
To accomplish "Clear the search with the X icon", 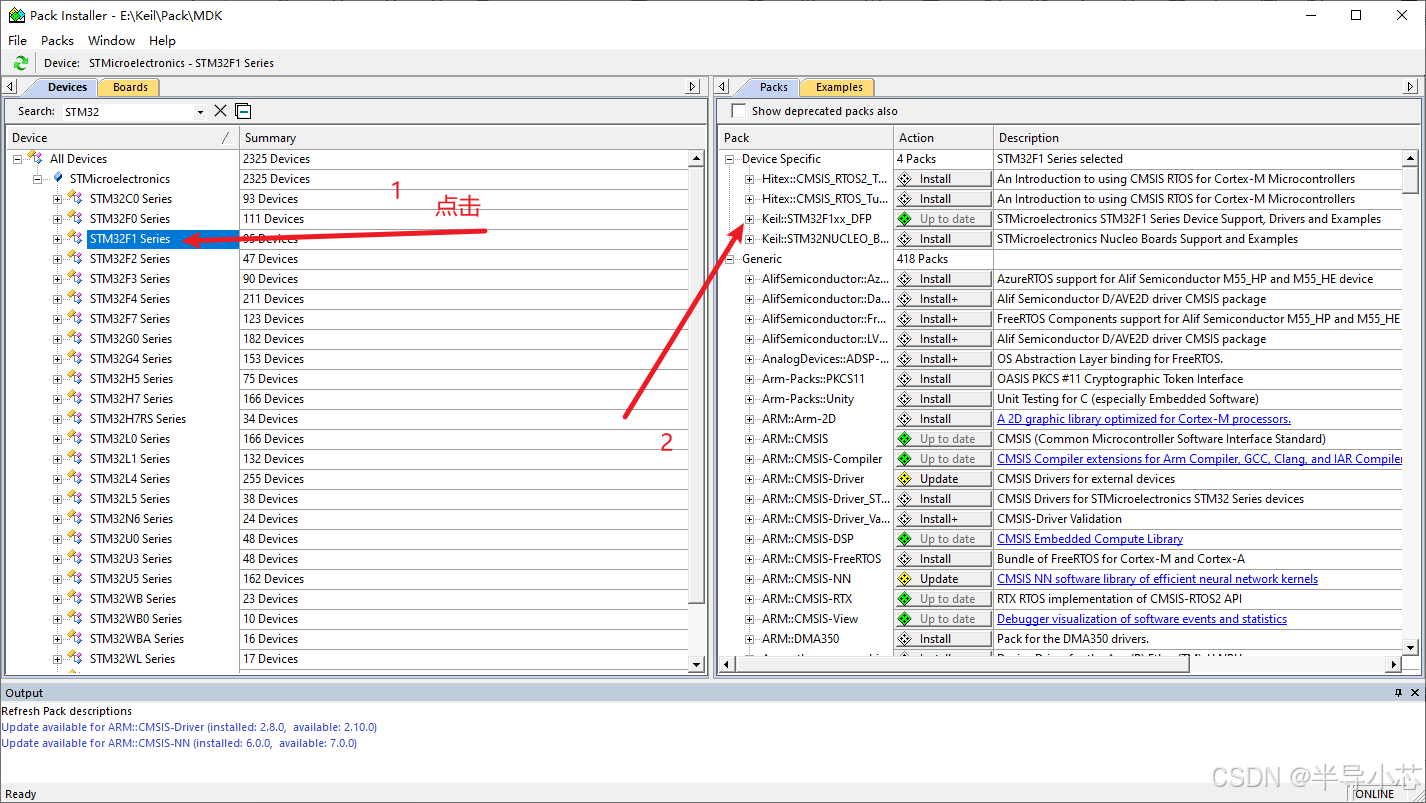I will pos(221,111).
